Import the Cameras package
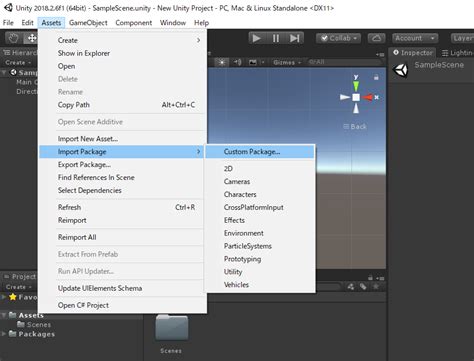Screen dimensions: 474x361 pos(260,182)
